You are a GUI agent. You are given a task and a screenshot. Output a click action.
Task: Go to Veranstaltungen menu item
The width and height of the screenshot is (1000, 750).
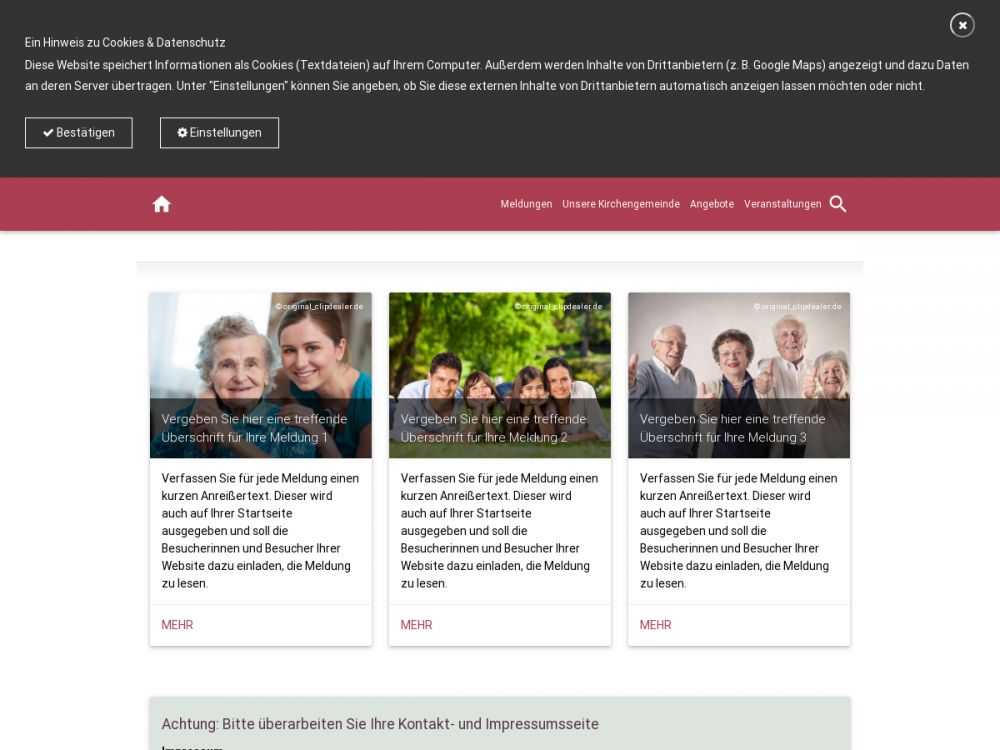783,204
